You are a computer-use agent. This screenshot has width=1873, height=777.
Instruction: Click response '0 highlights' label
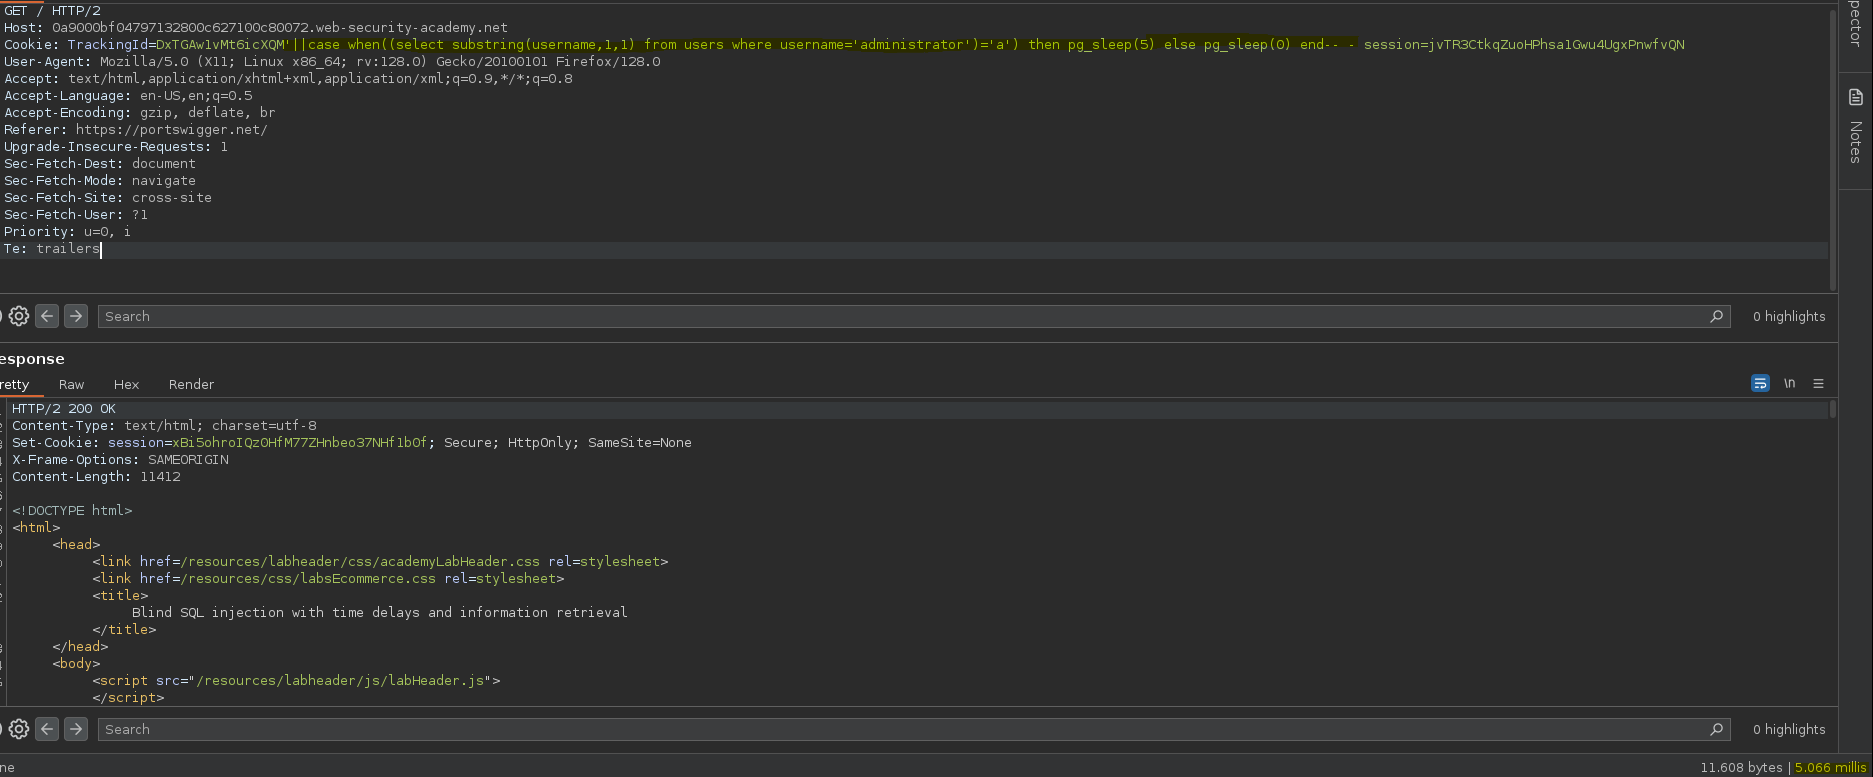[x=1789, y=729]
